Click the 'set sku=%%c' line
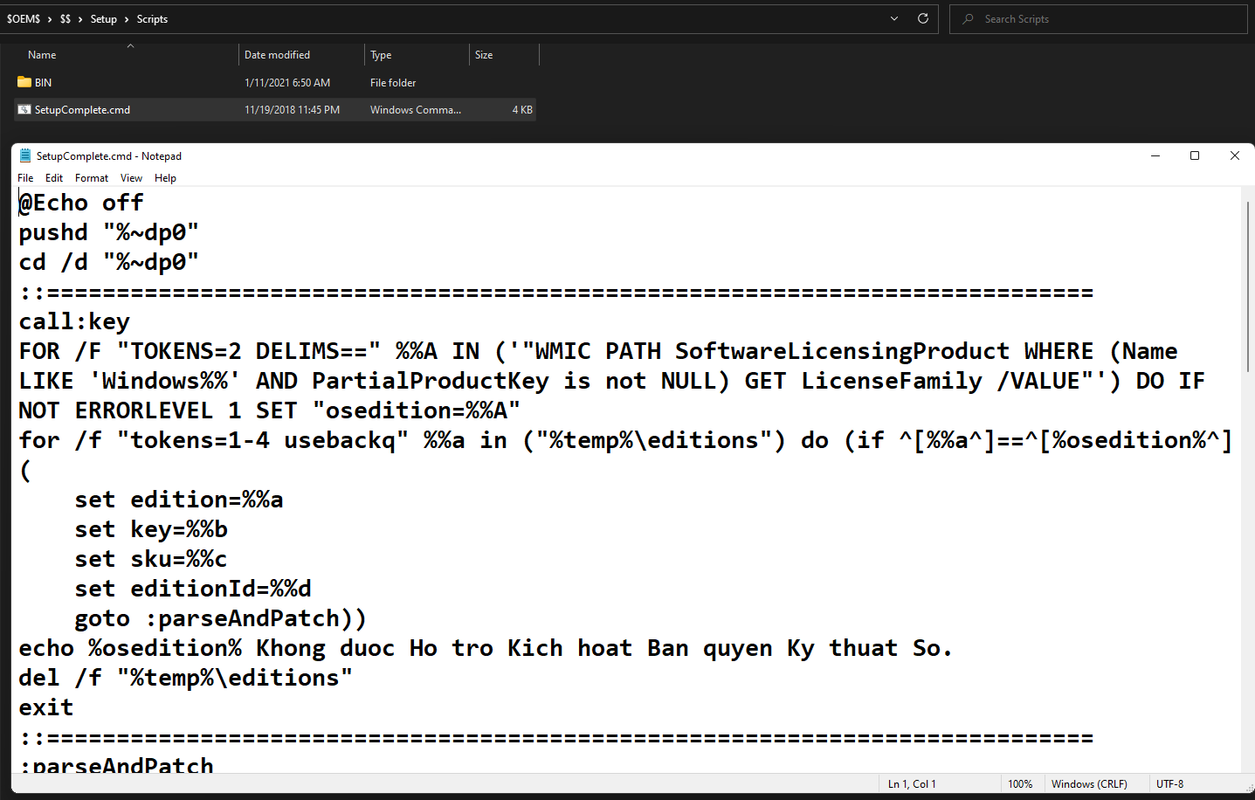Screen dimensions: 1255x800 151,559
